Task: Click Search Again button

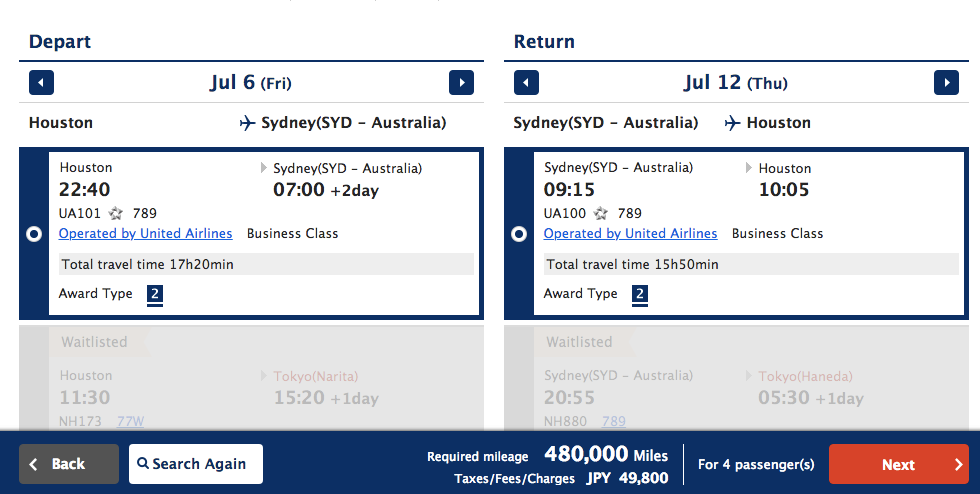Action: (196, 464)
